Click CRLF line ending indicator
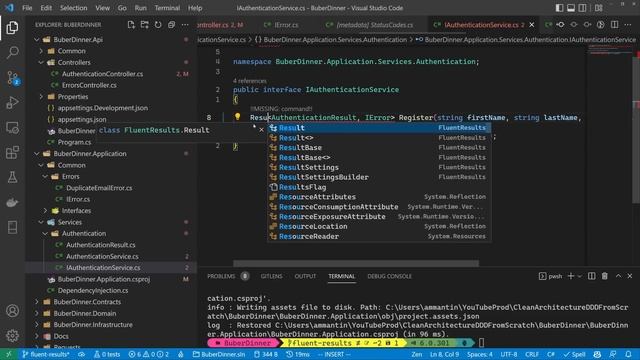This screenshot has height=360, width=640. pos(532,354)
